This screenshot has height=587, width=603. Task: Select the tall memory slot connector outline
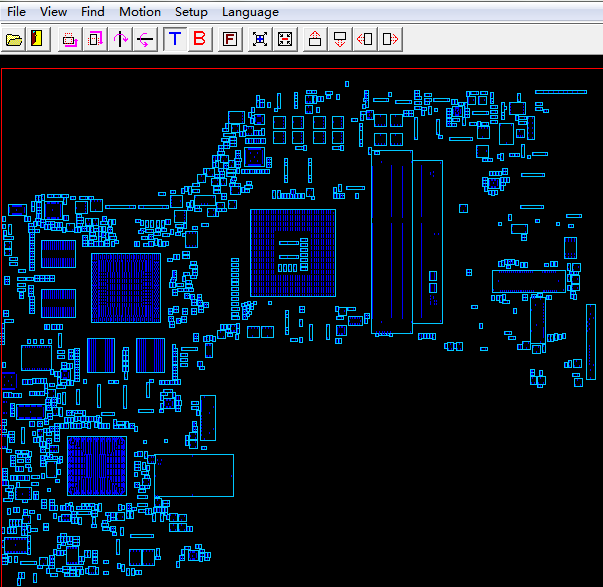[x=392, y=242]
